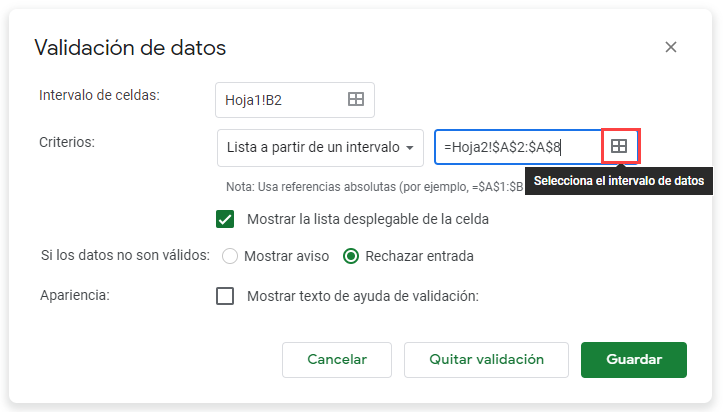Click the 'Nota: Usa referencias absolutas' hint text
The width and height of the screenshot is (723, 412).
374,187
